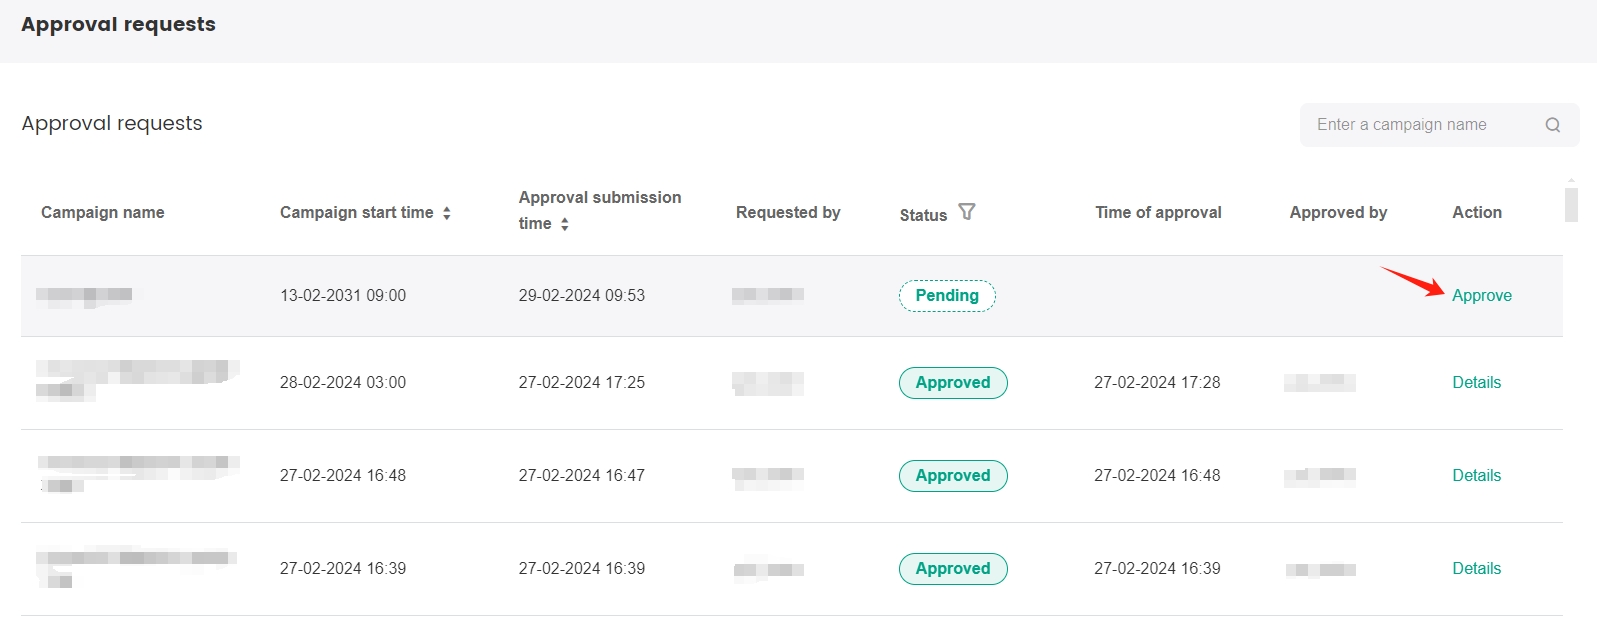This screenshot has height=622, width=1597.
Task: Open the Status column filter
Action: point(966,212)
